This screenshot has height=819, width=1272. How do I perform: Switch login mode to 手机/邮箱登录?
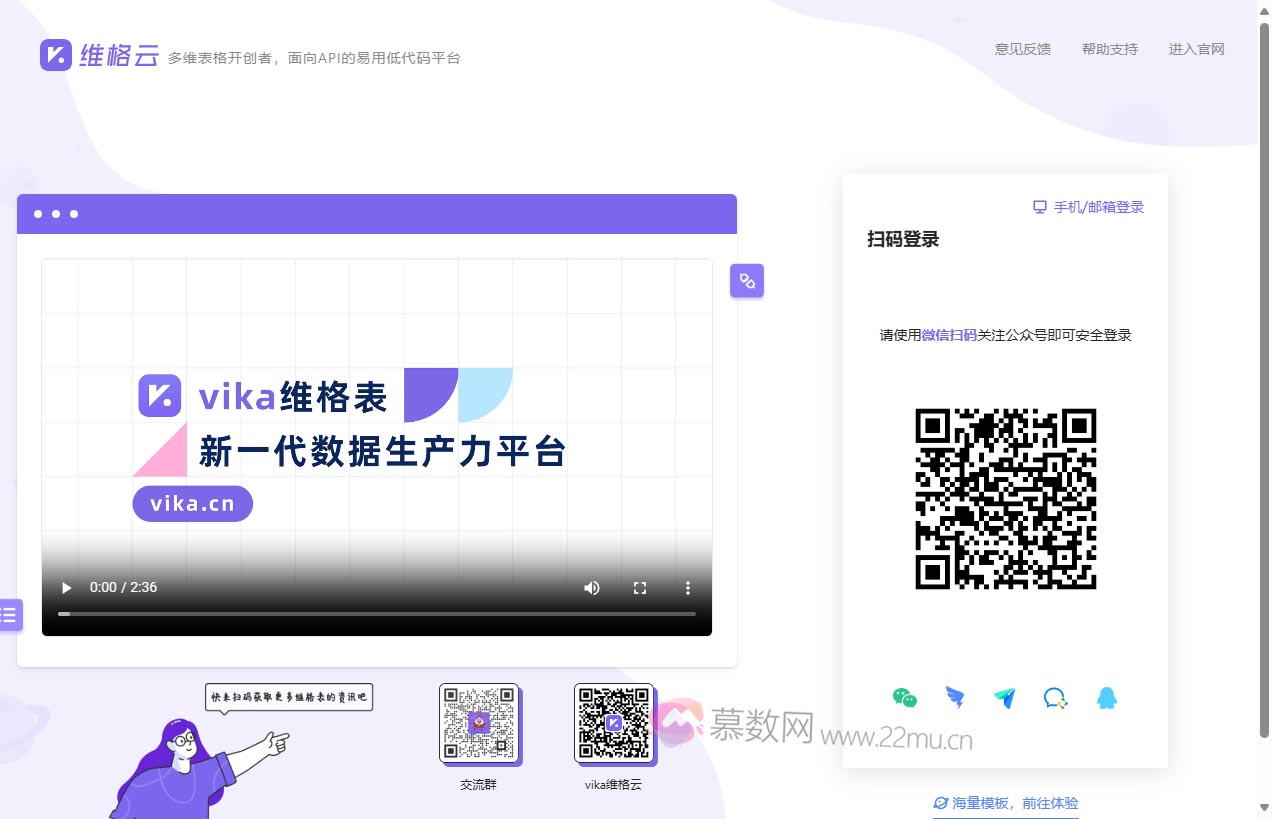pyautogui.click(x=1097, y=206)
